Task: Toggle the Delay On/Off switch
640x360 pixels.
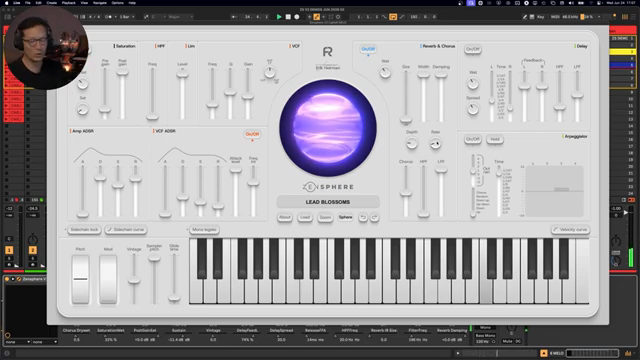Action: 473,49
